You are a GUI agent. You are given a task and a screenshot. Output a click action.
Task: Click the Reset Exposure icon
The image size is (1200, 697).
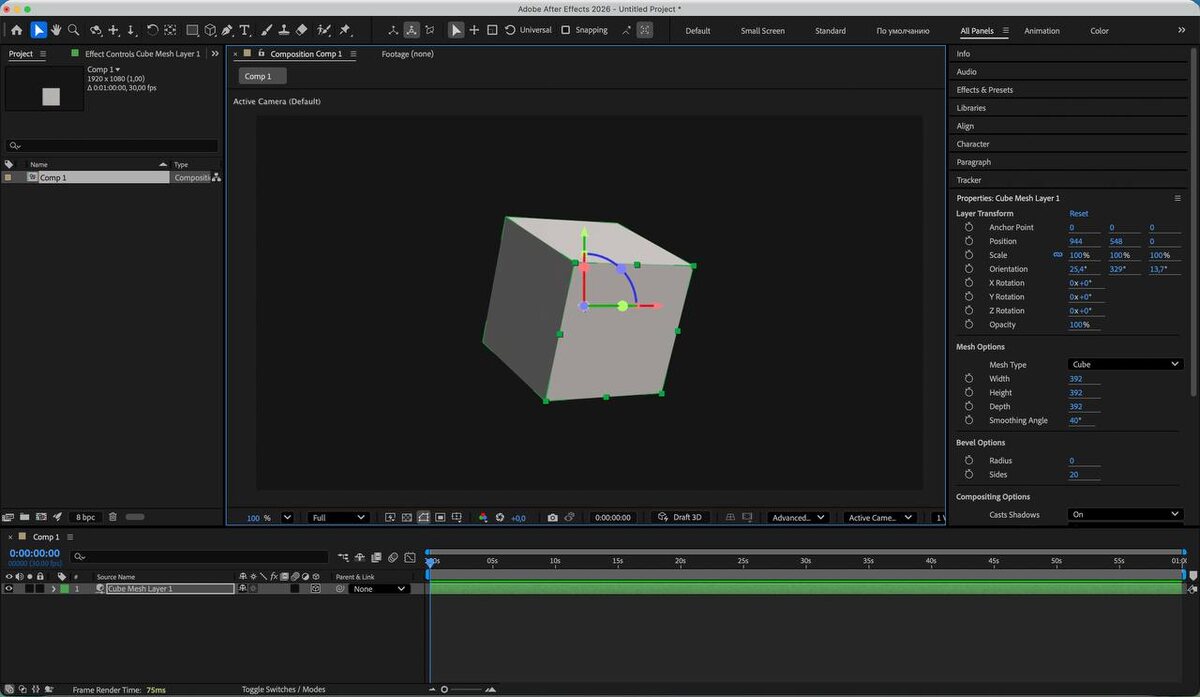pos(500,517)
